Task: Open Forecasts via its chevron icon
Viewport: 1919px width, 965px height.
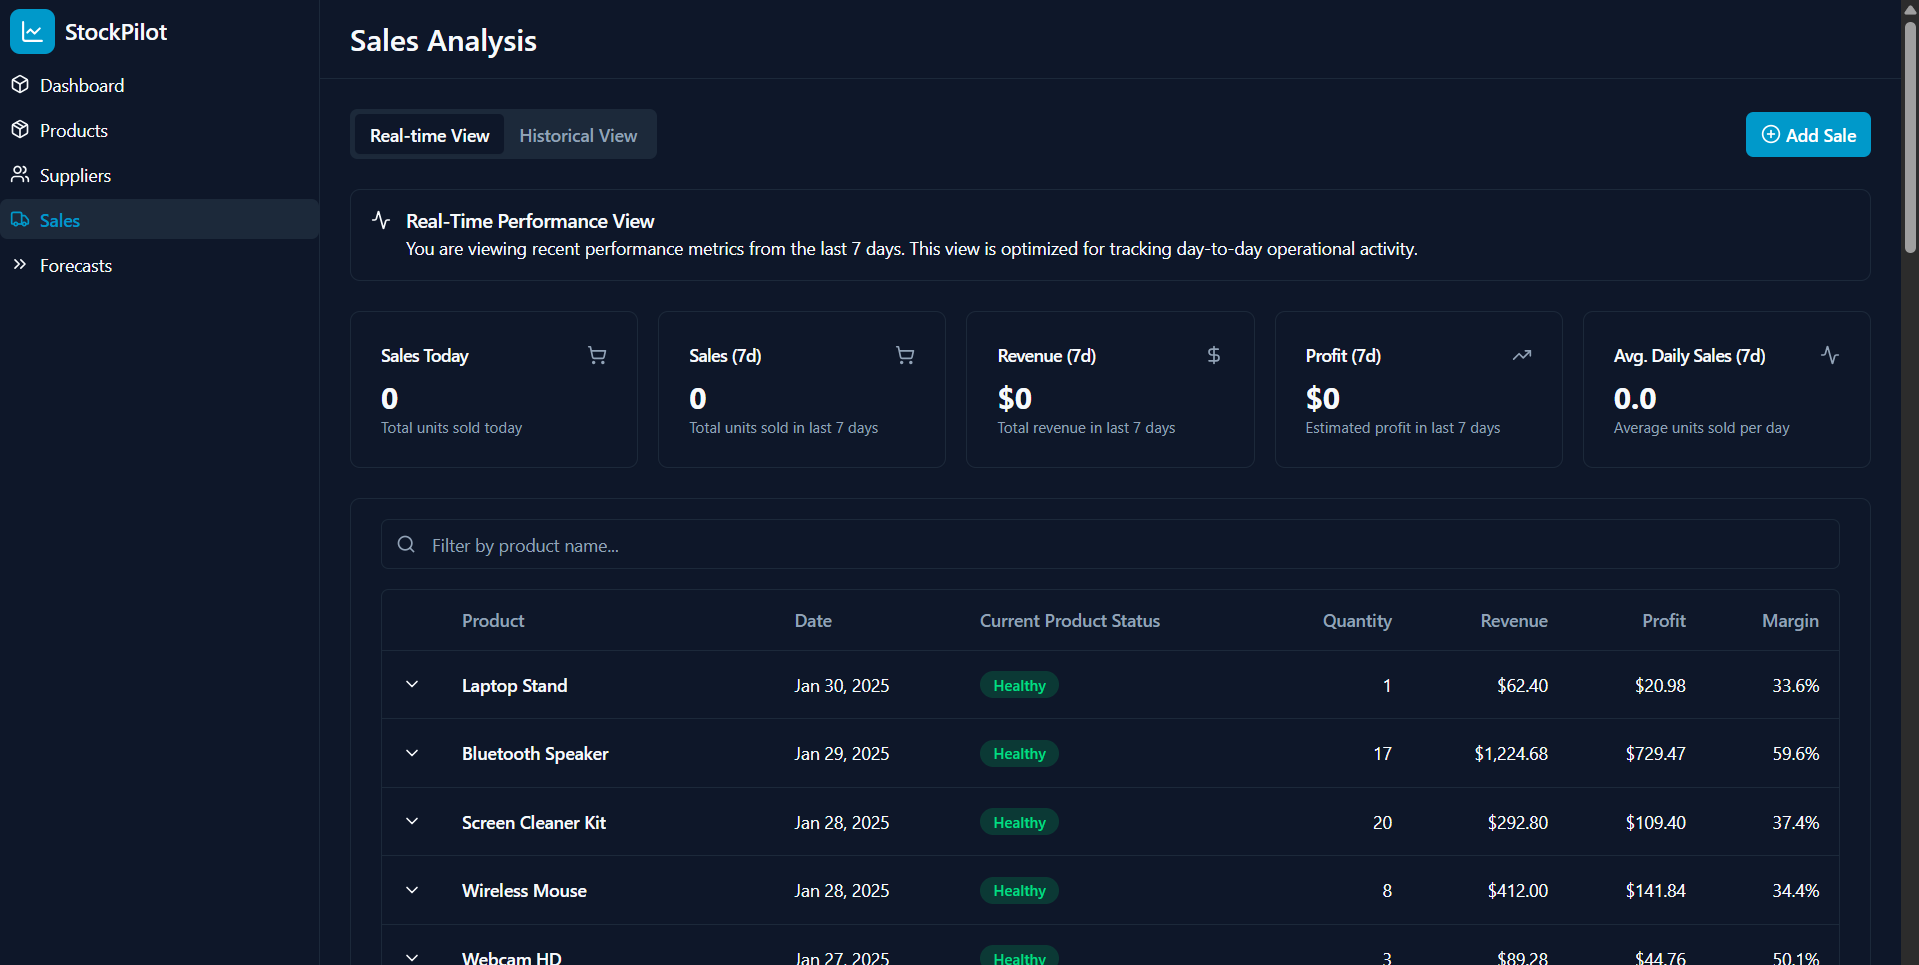Action: coord(20,264)
